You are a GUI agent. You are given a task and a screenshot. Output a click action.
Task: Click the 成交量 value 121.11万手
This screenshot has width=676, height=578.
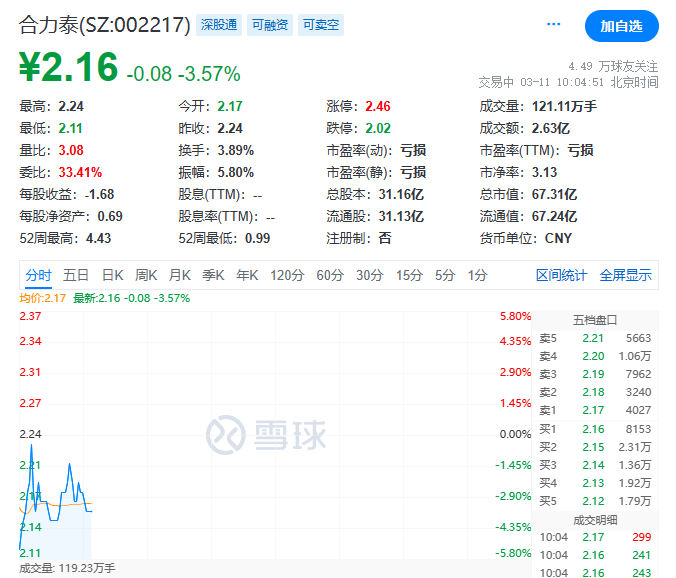[x=564, y=106]
